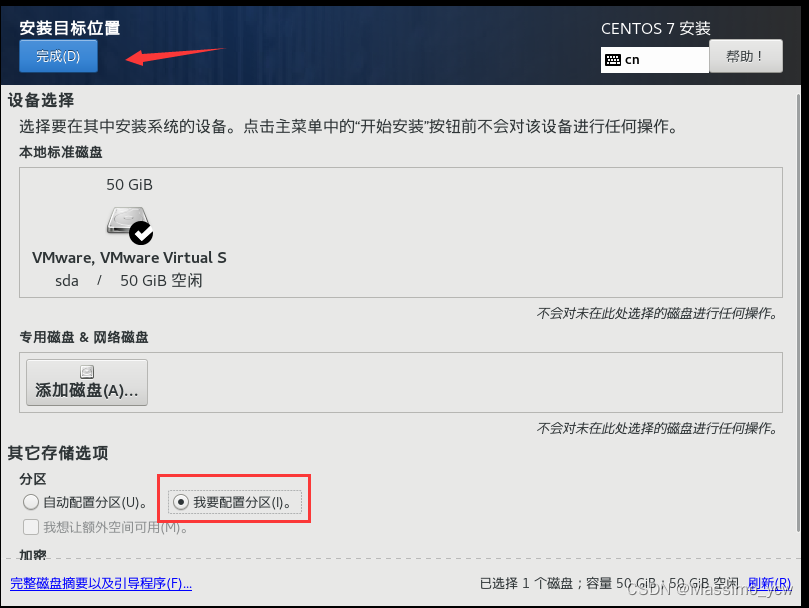
Task: Click the VMware, VMware Virtual S disk name
Action: pyautogui.click(x=129, y=258)
